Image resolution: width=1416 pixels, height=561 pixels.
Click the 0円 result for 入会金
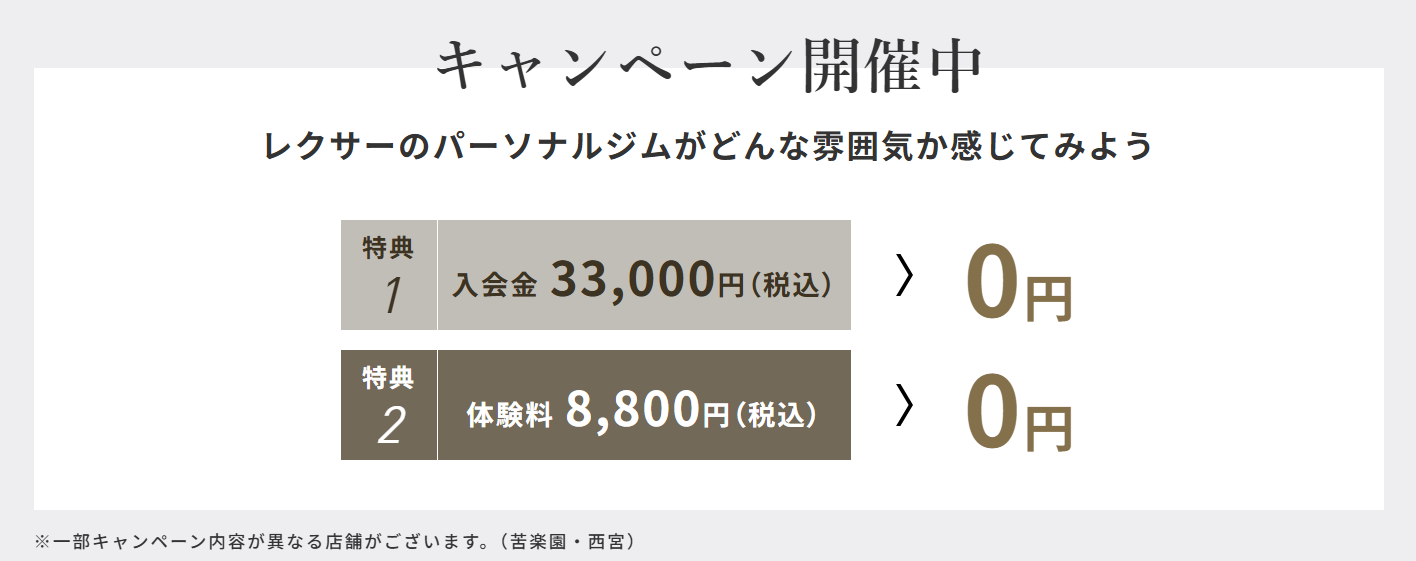pos(1018,285)
